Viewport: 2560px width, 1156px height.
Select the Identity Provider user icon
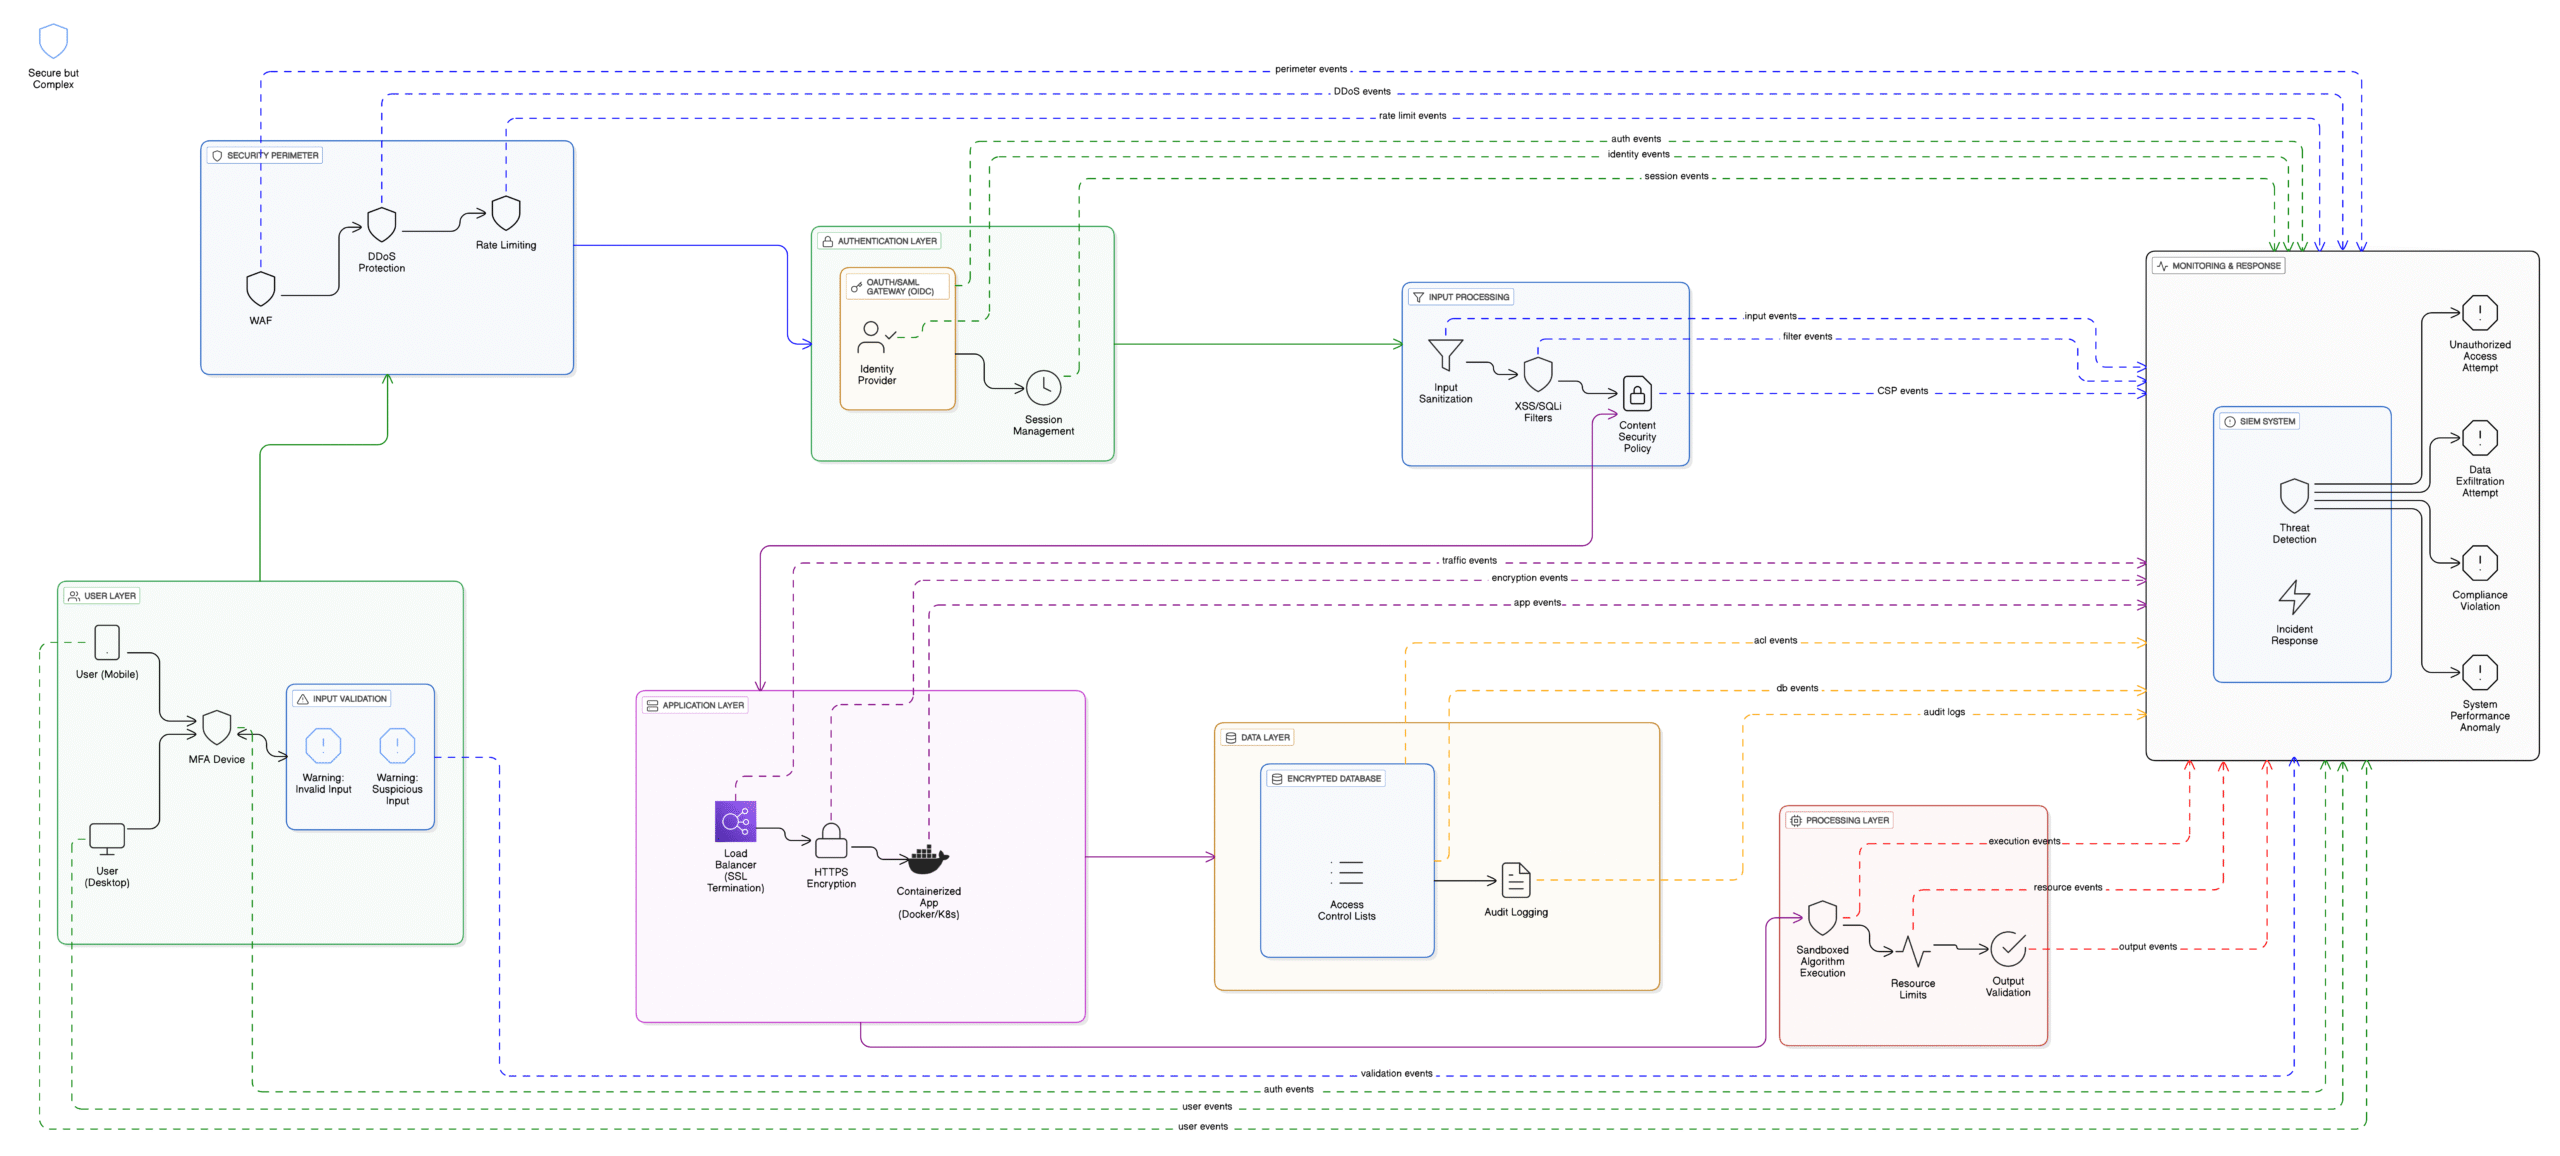(876, 337)
